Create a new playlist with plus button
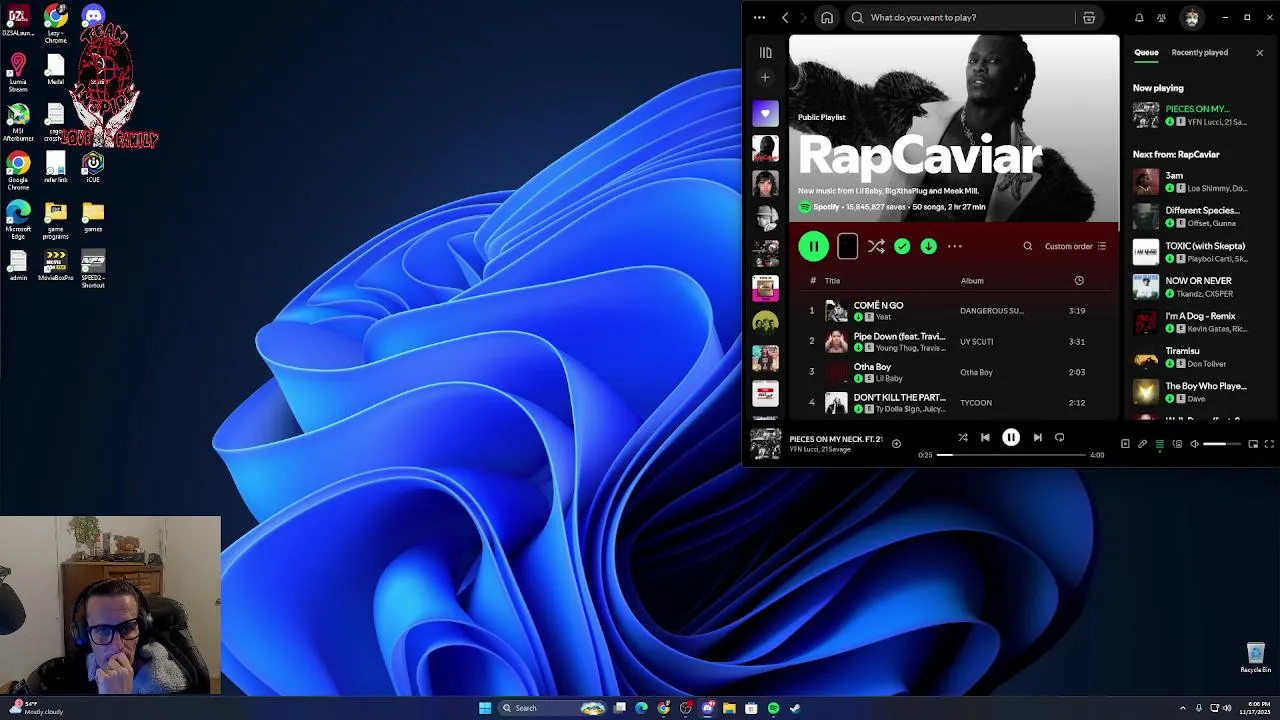 click(765, 77)
